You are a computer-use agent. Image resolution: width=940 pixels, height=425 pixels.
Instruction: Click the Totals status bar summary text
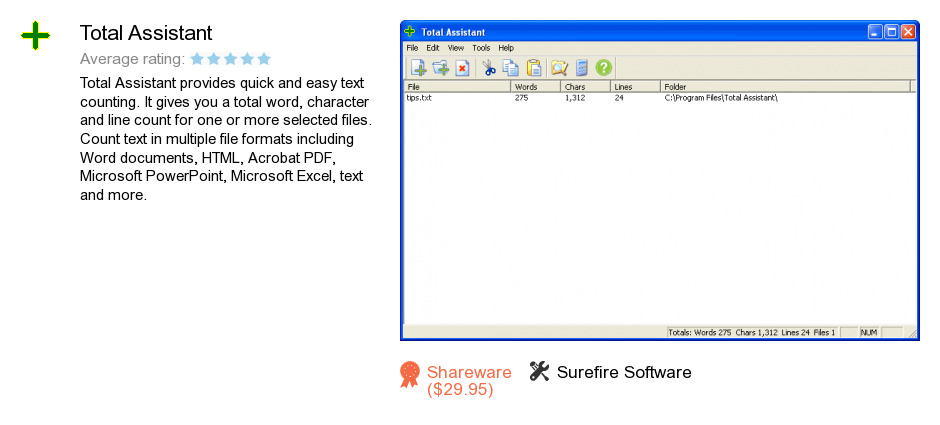click(x=752, y=332)
